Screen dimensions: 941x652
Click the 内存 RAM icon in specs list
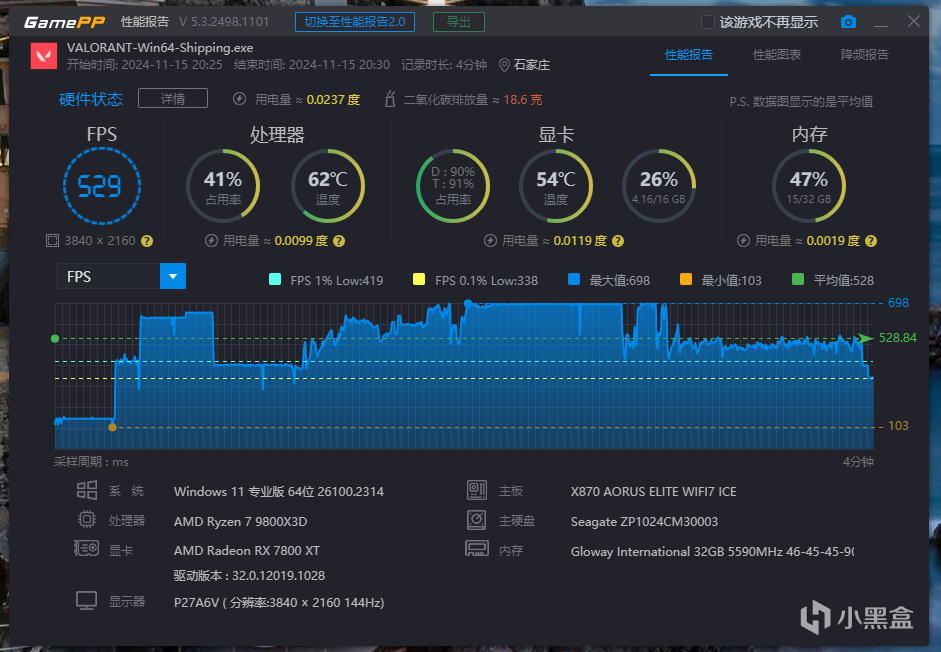point(477,548)
